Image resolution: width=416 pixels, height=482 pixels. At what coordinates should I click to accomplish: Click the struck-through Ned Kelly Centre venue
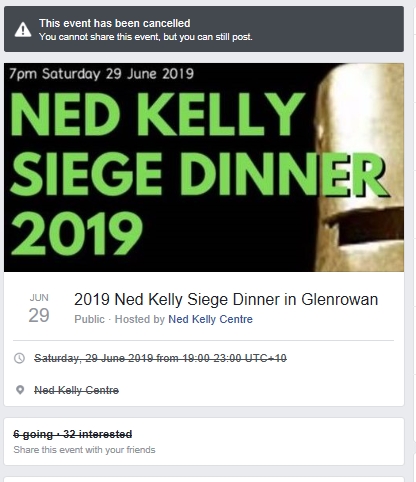[76, 390]
